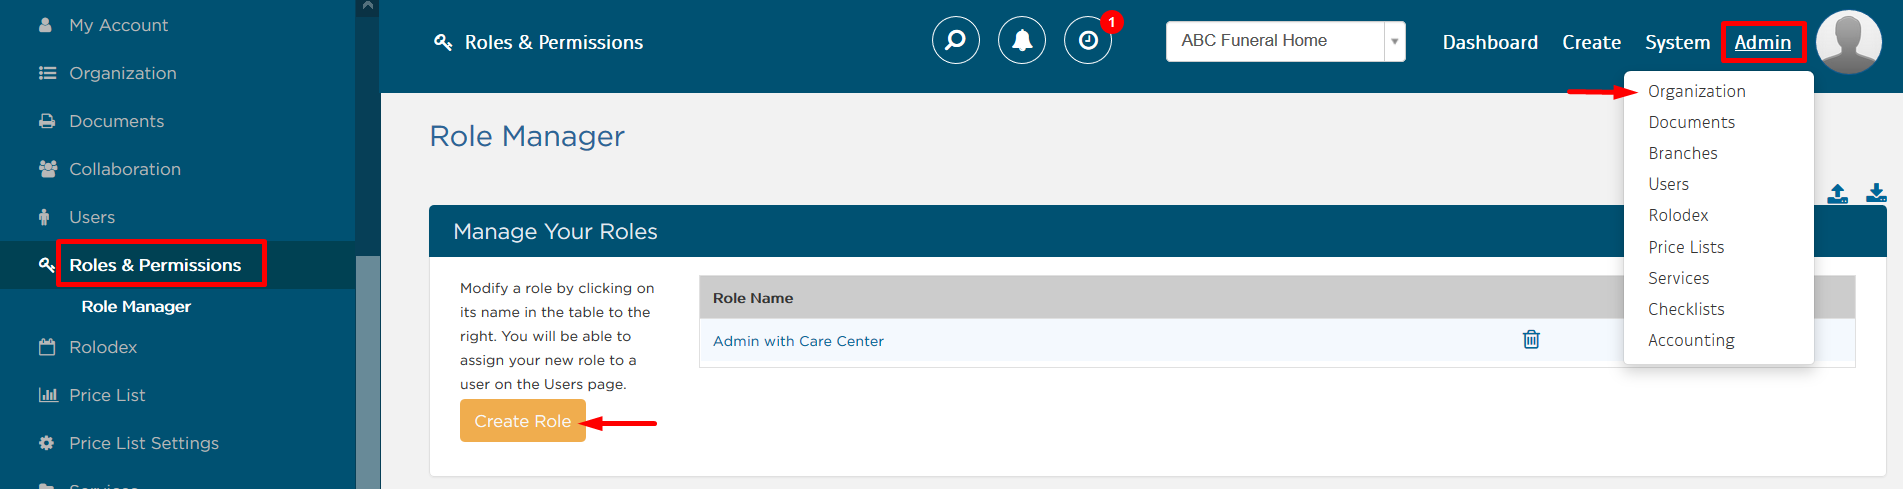The width and height of the screenshot is (1903, 489).
Task: Delete Admin with Care Center via trash icon
Action: (1531, 340)
